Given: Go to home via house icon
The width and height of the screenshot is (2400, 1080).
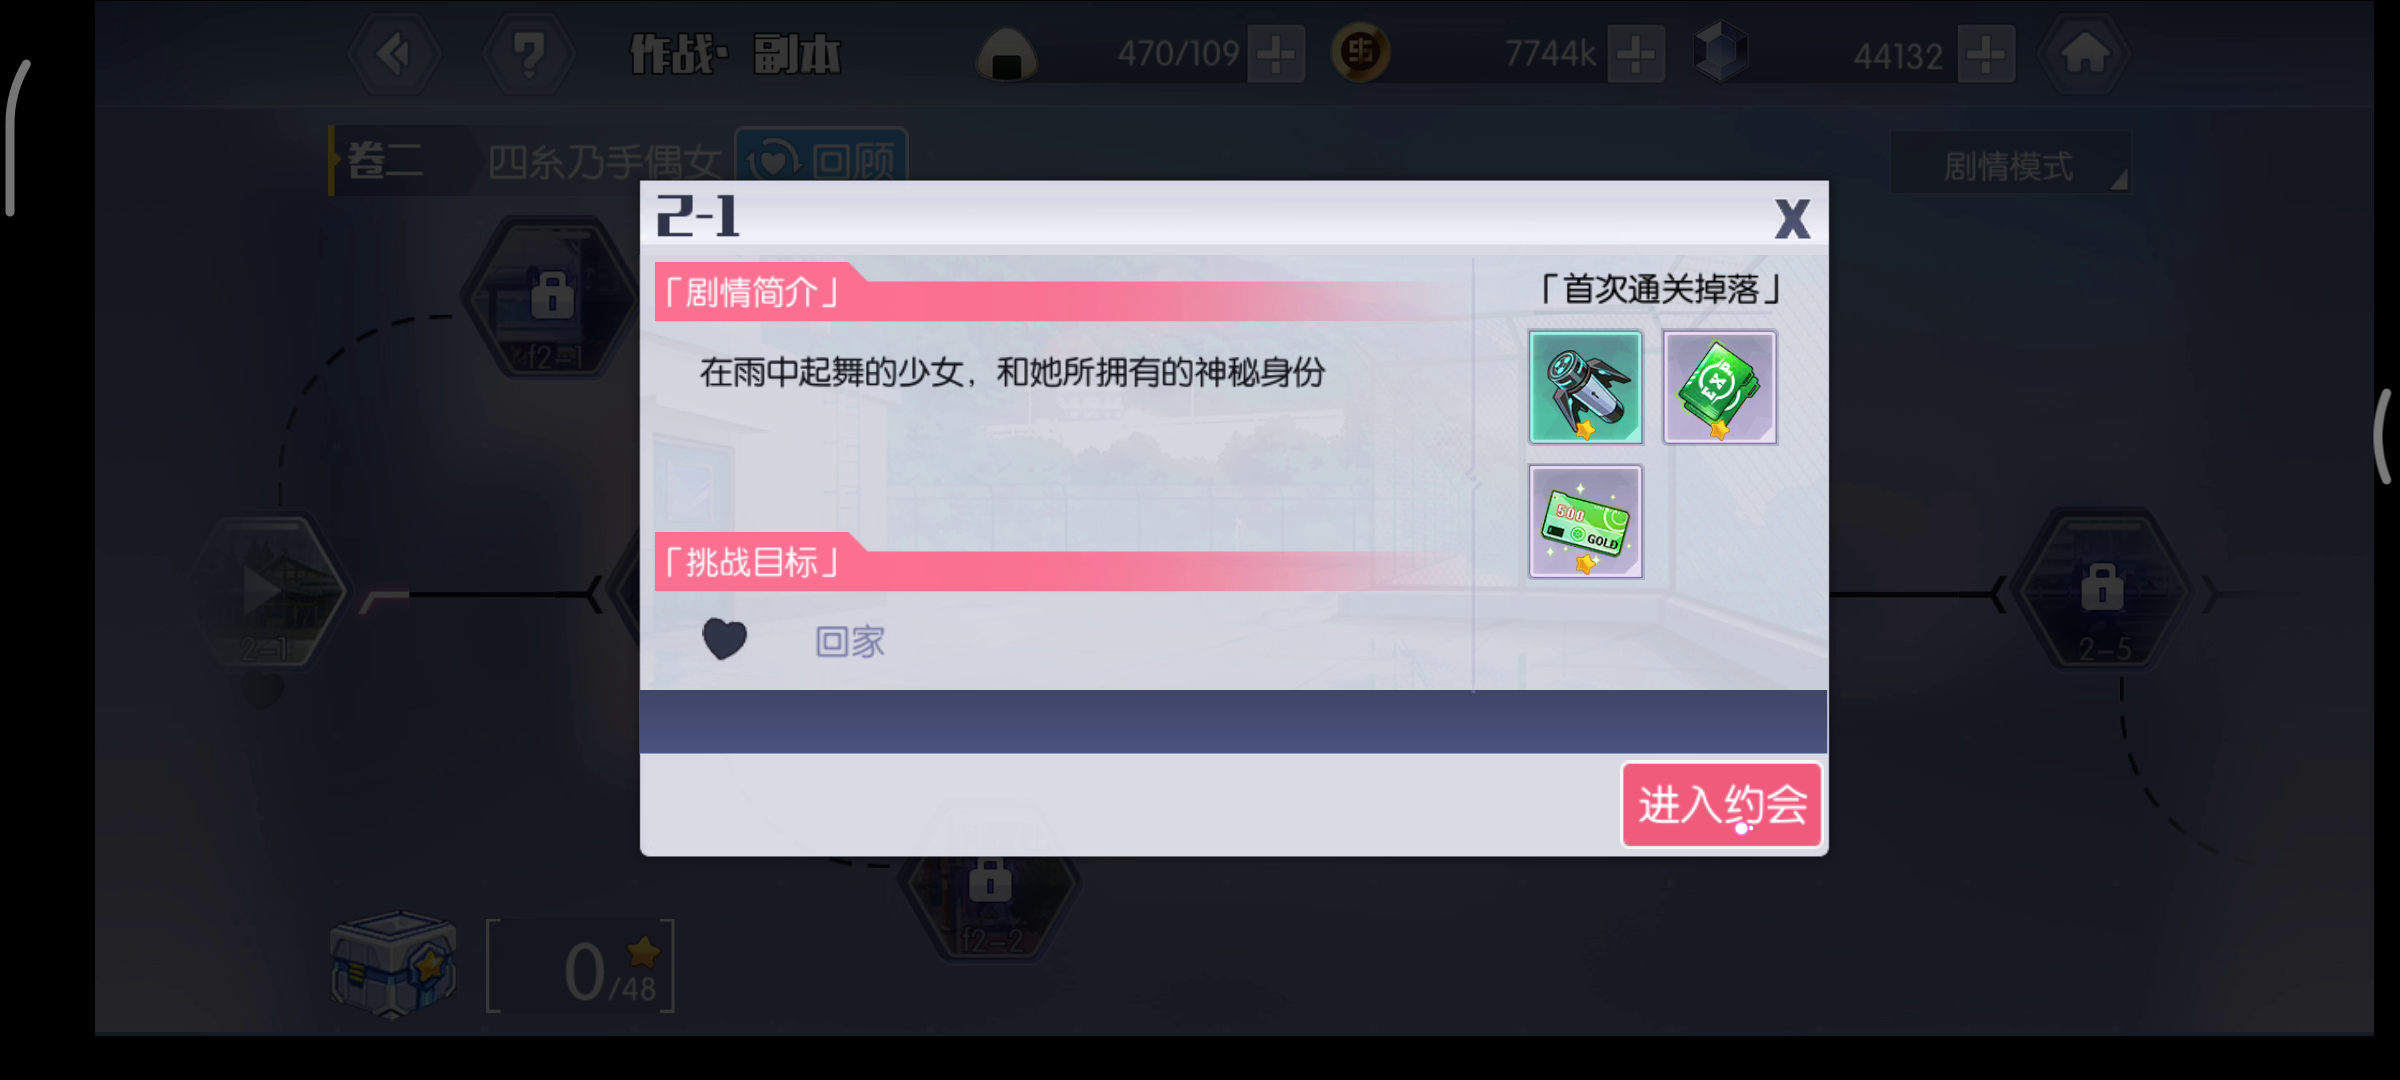Looking at the screenshot, I should [x=2084, y=53].
